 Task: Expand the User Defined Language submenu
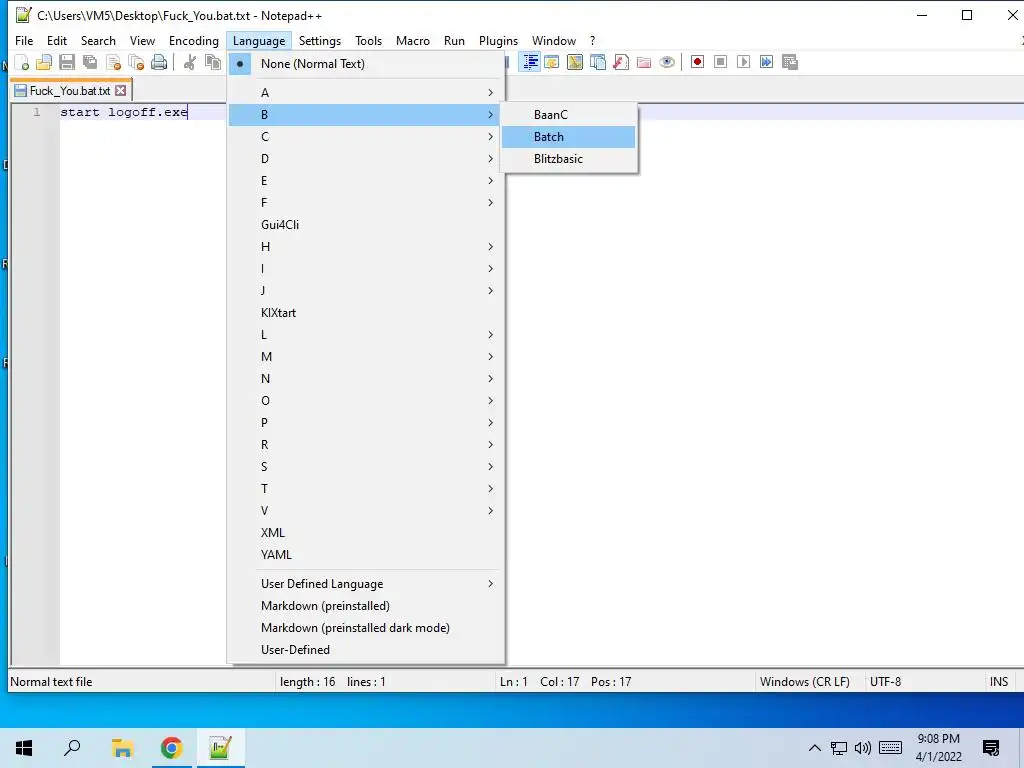pos(366,584)
